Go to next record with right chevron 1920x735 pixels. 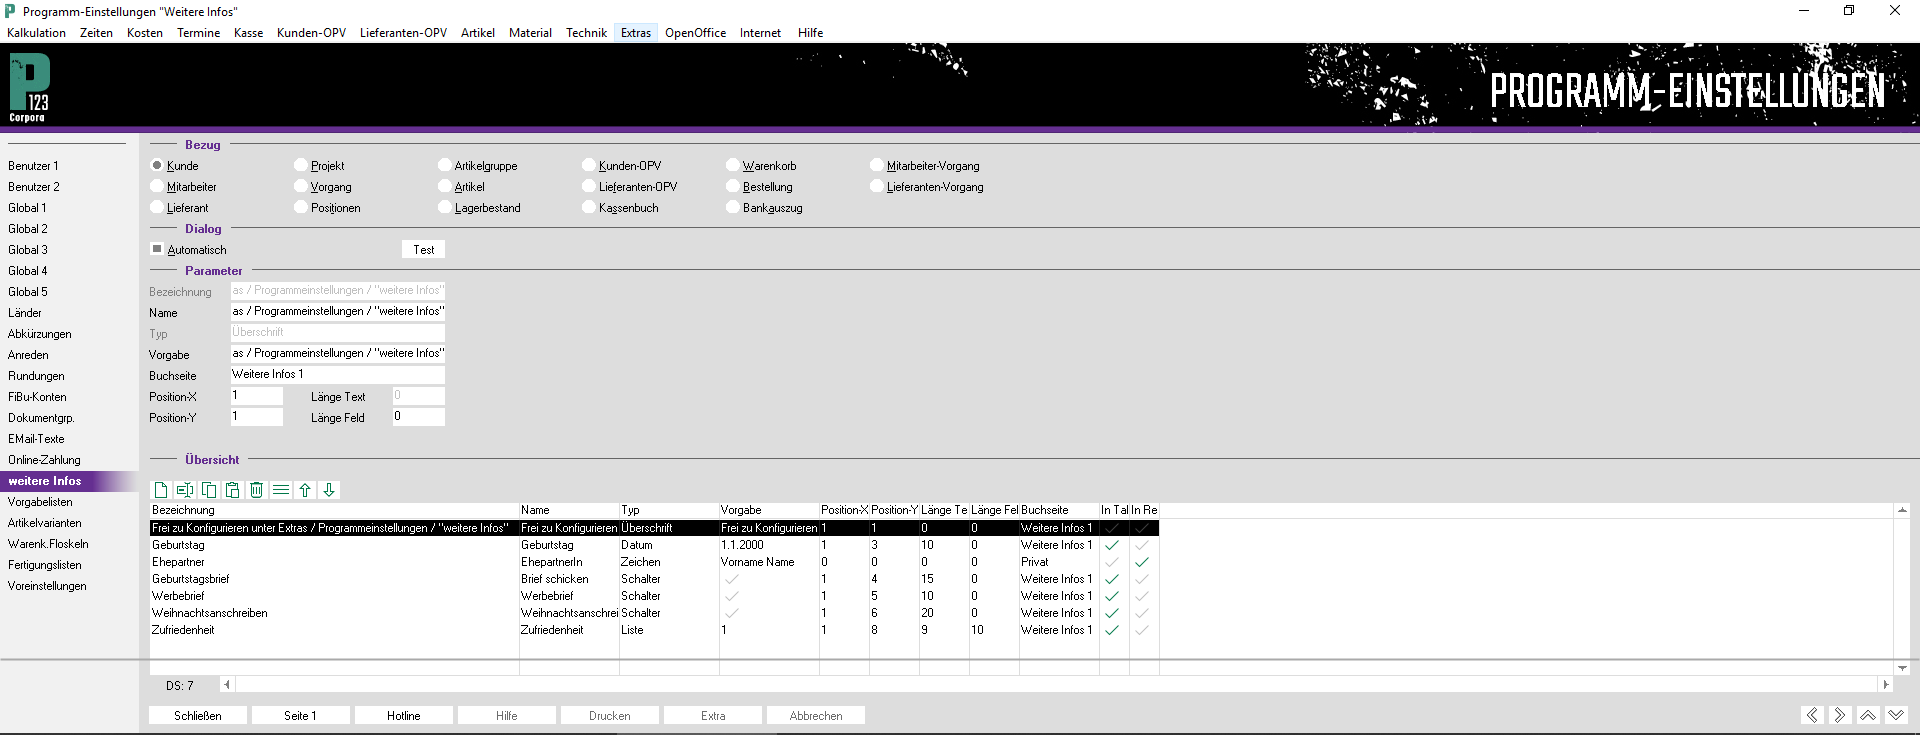[x=1840, y=715]
